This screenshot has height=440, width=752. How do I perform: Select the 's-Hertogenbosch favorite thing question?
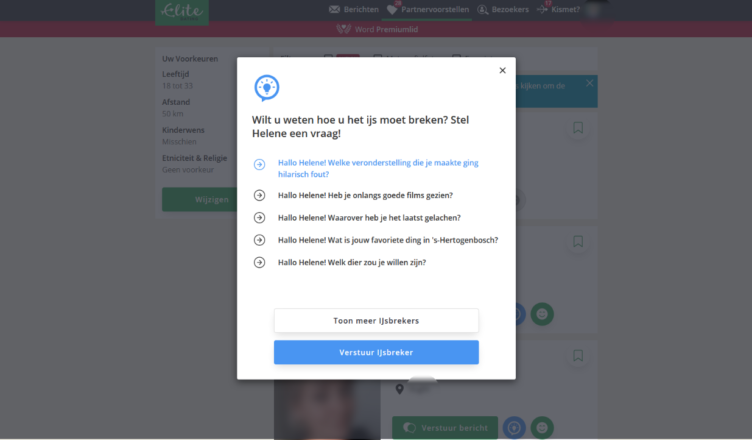click(x=388, y=240)
